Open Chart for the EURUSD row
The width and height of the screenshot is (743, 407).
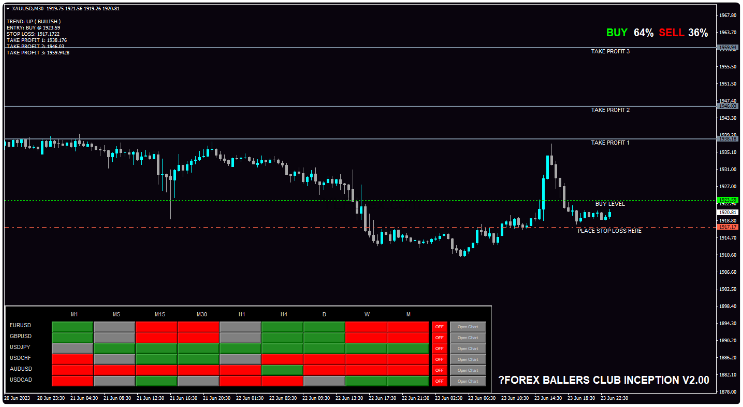(468, 326)
